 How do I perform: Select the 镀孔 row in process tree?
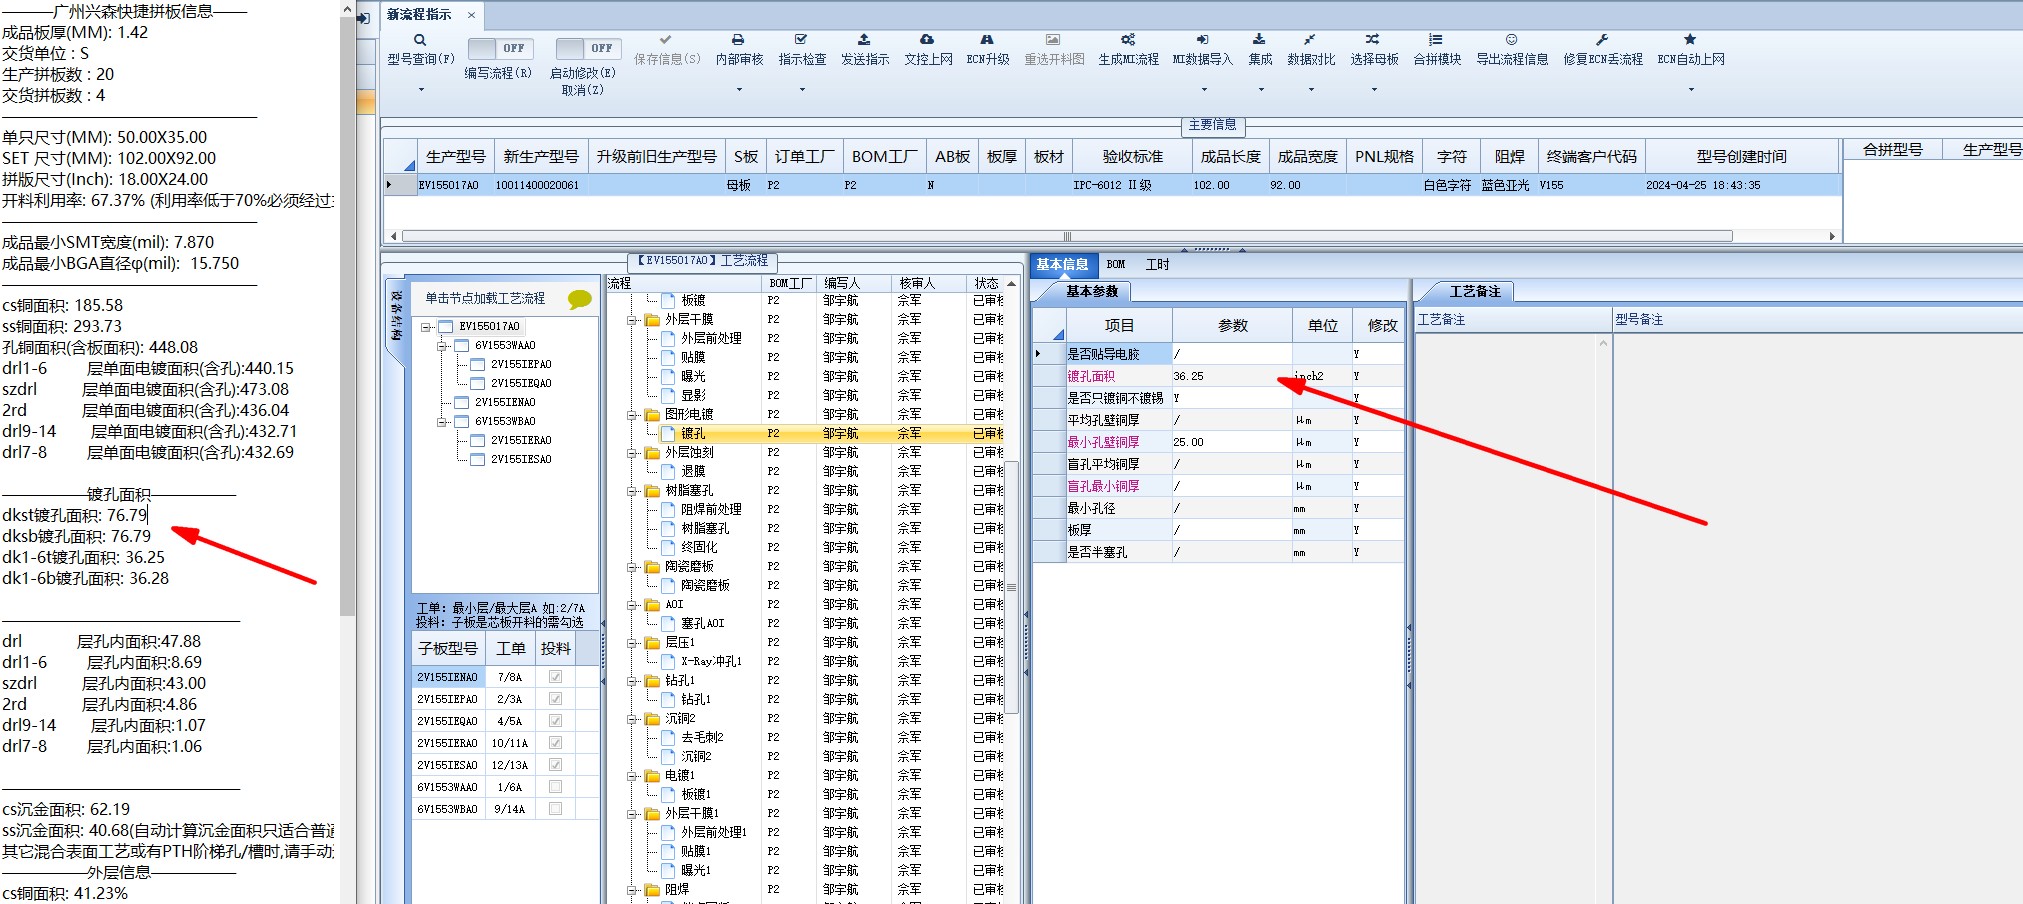coord(805,434)
